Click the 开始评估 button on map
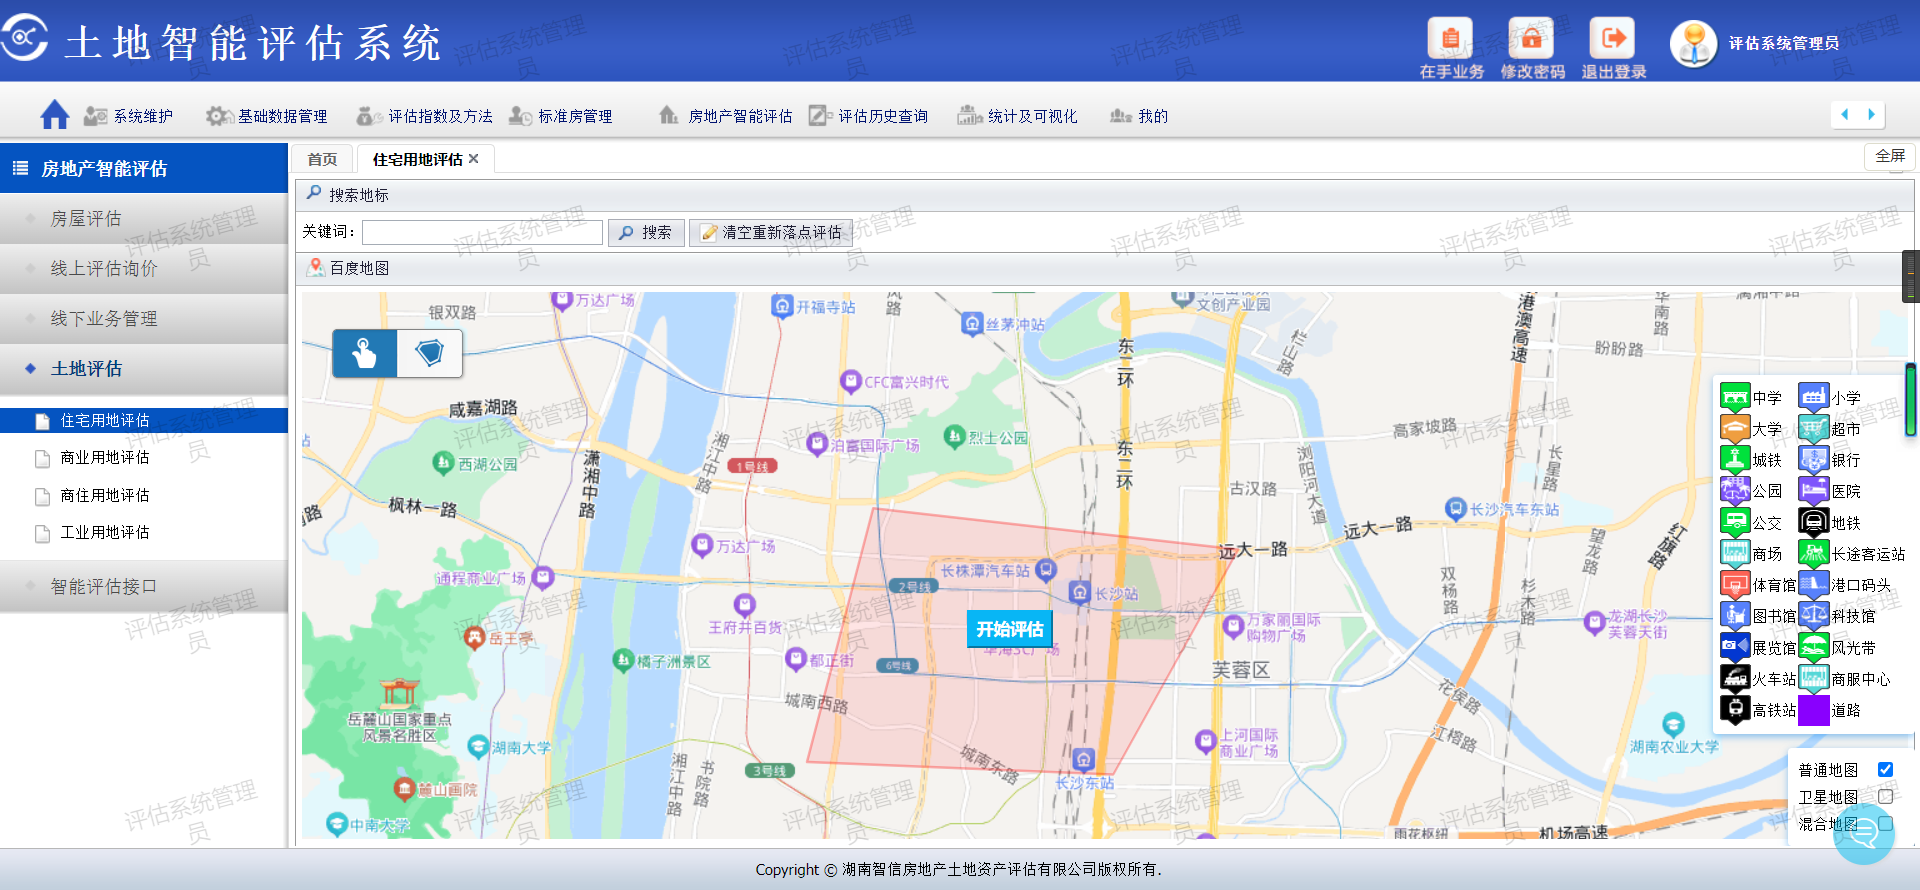This screenshot has height=890, width=1920. (1010, 629)
